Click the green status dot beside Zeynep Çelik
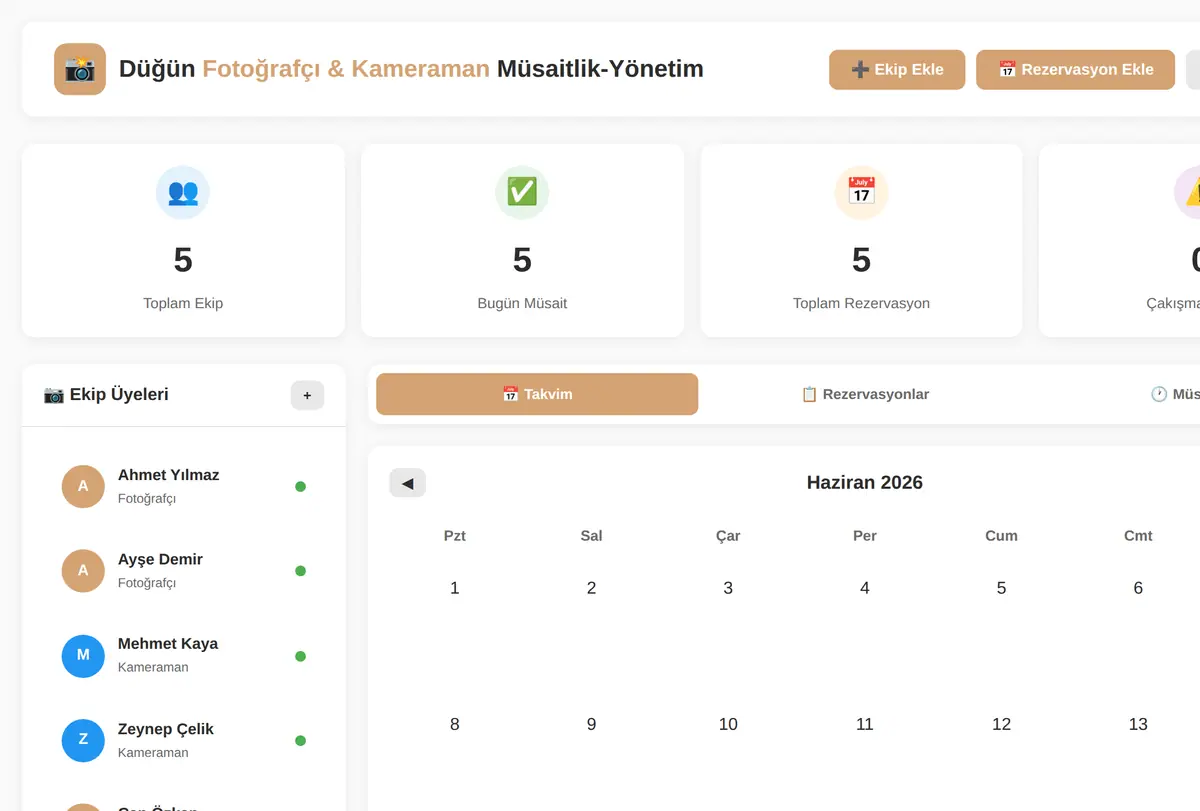The image size is (1200, 811). click(x=300, y=741)
